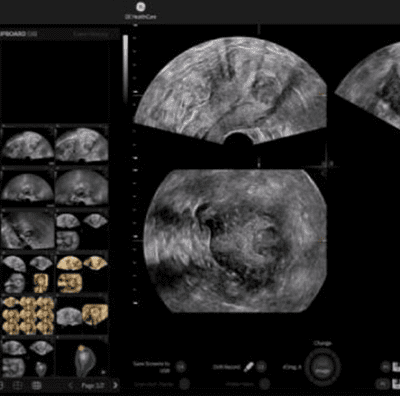Click the gray scale bar beside the image
The height and width of the screenshot is (396, 400).
125,69
